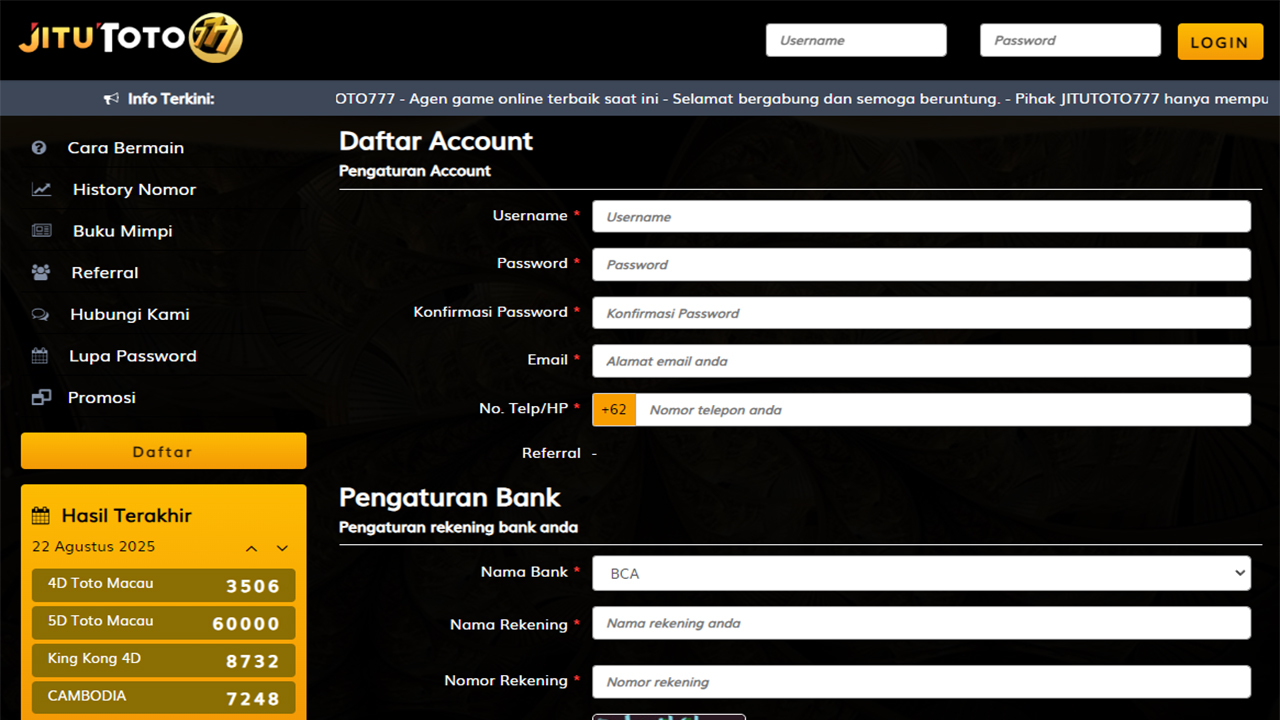Select the 4D Toto Macau result row
This screenshot has width=1280, height=720.
(x=163, y=585)
